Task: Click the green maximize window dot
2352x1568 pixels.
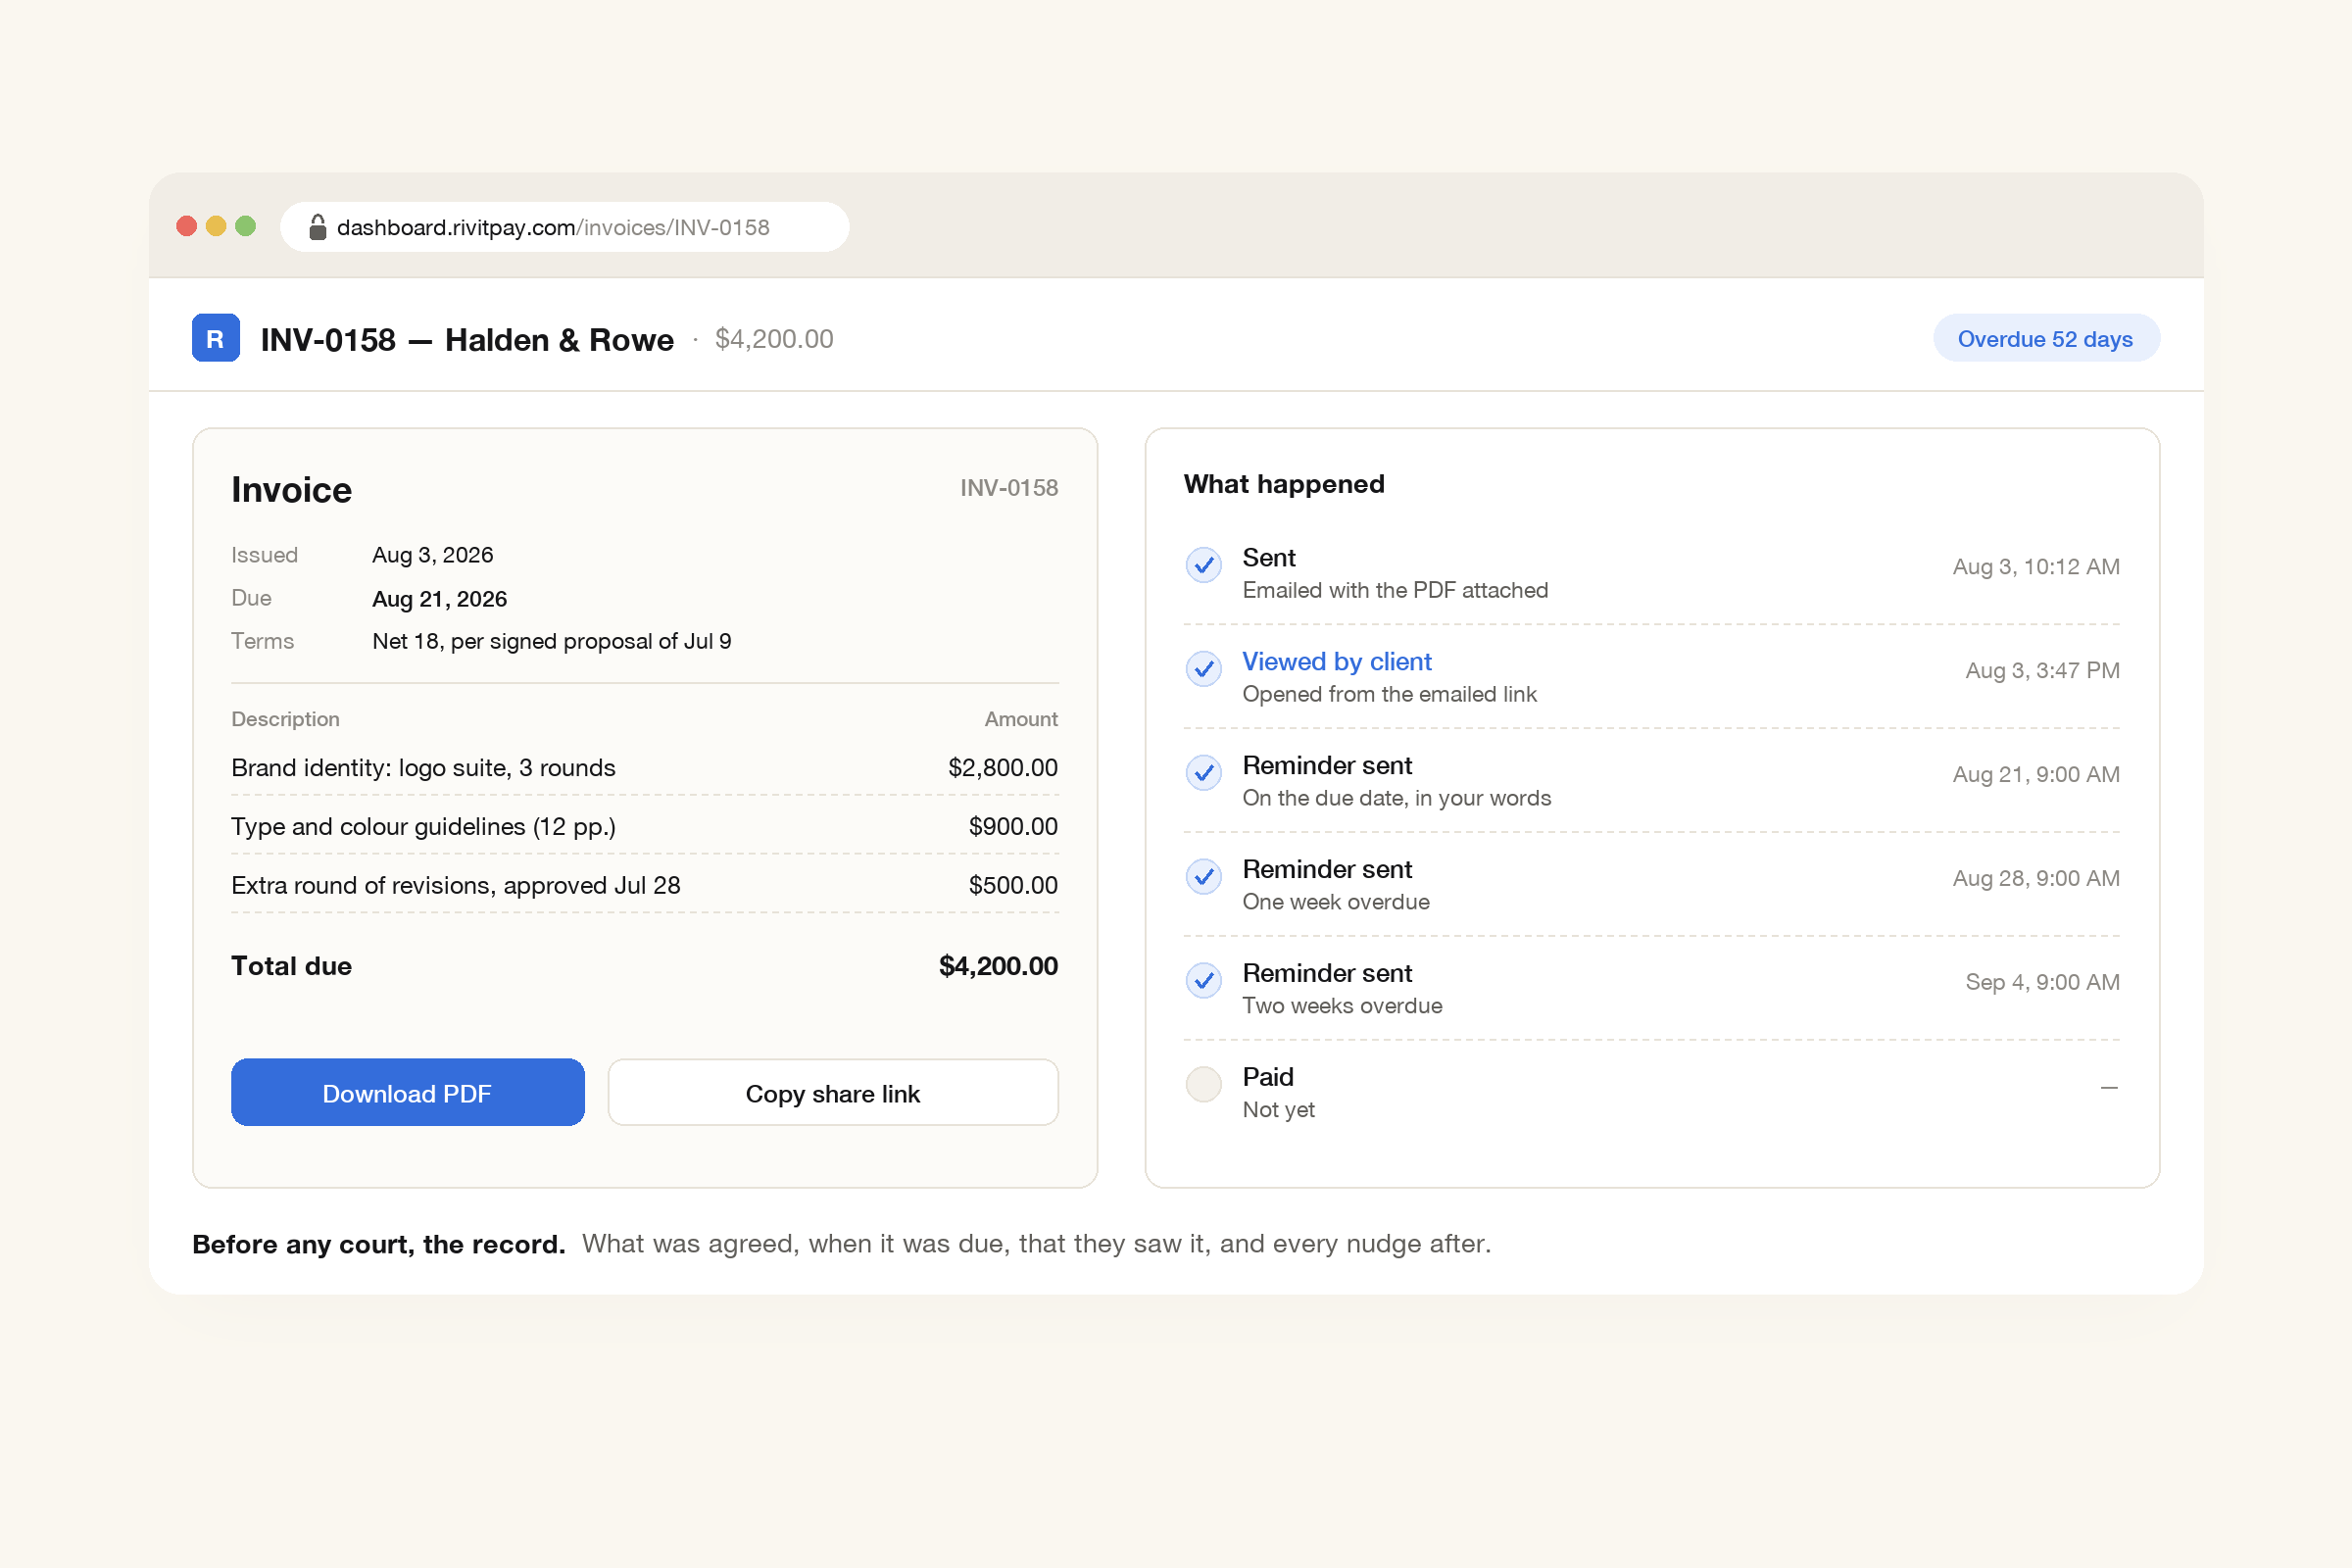Action: pyautogui.click(x=245, y=226)
